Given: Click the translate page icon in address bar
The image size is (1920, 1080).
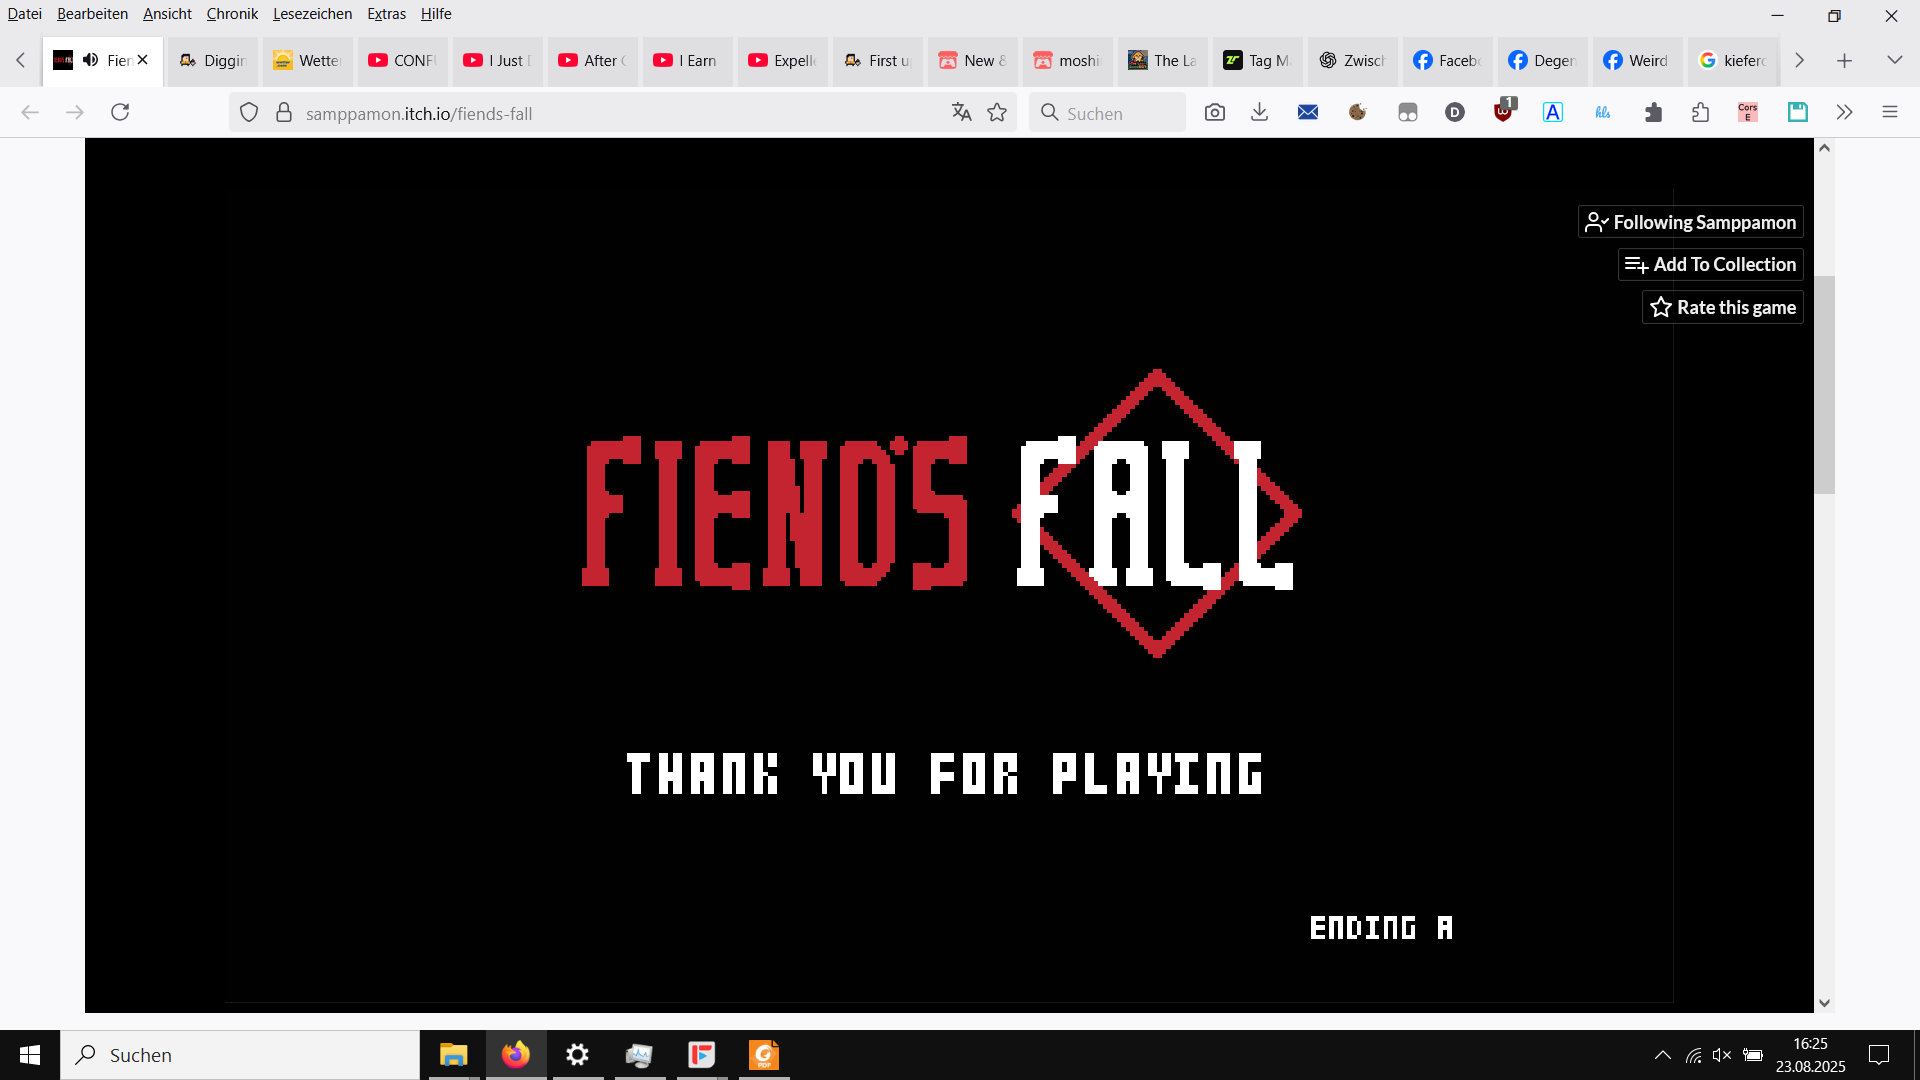Looking at the screenshot, I should coord(961,113).
